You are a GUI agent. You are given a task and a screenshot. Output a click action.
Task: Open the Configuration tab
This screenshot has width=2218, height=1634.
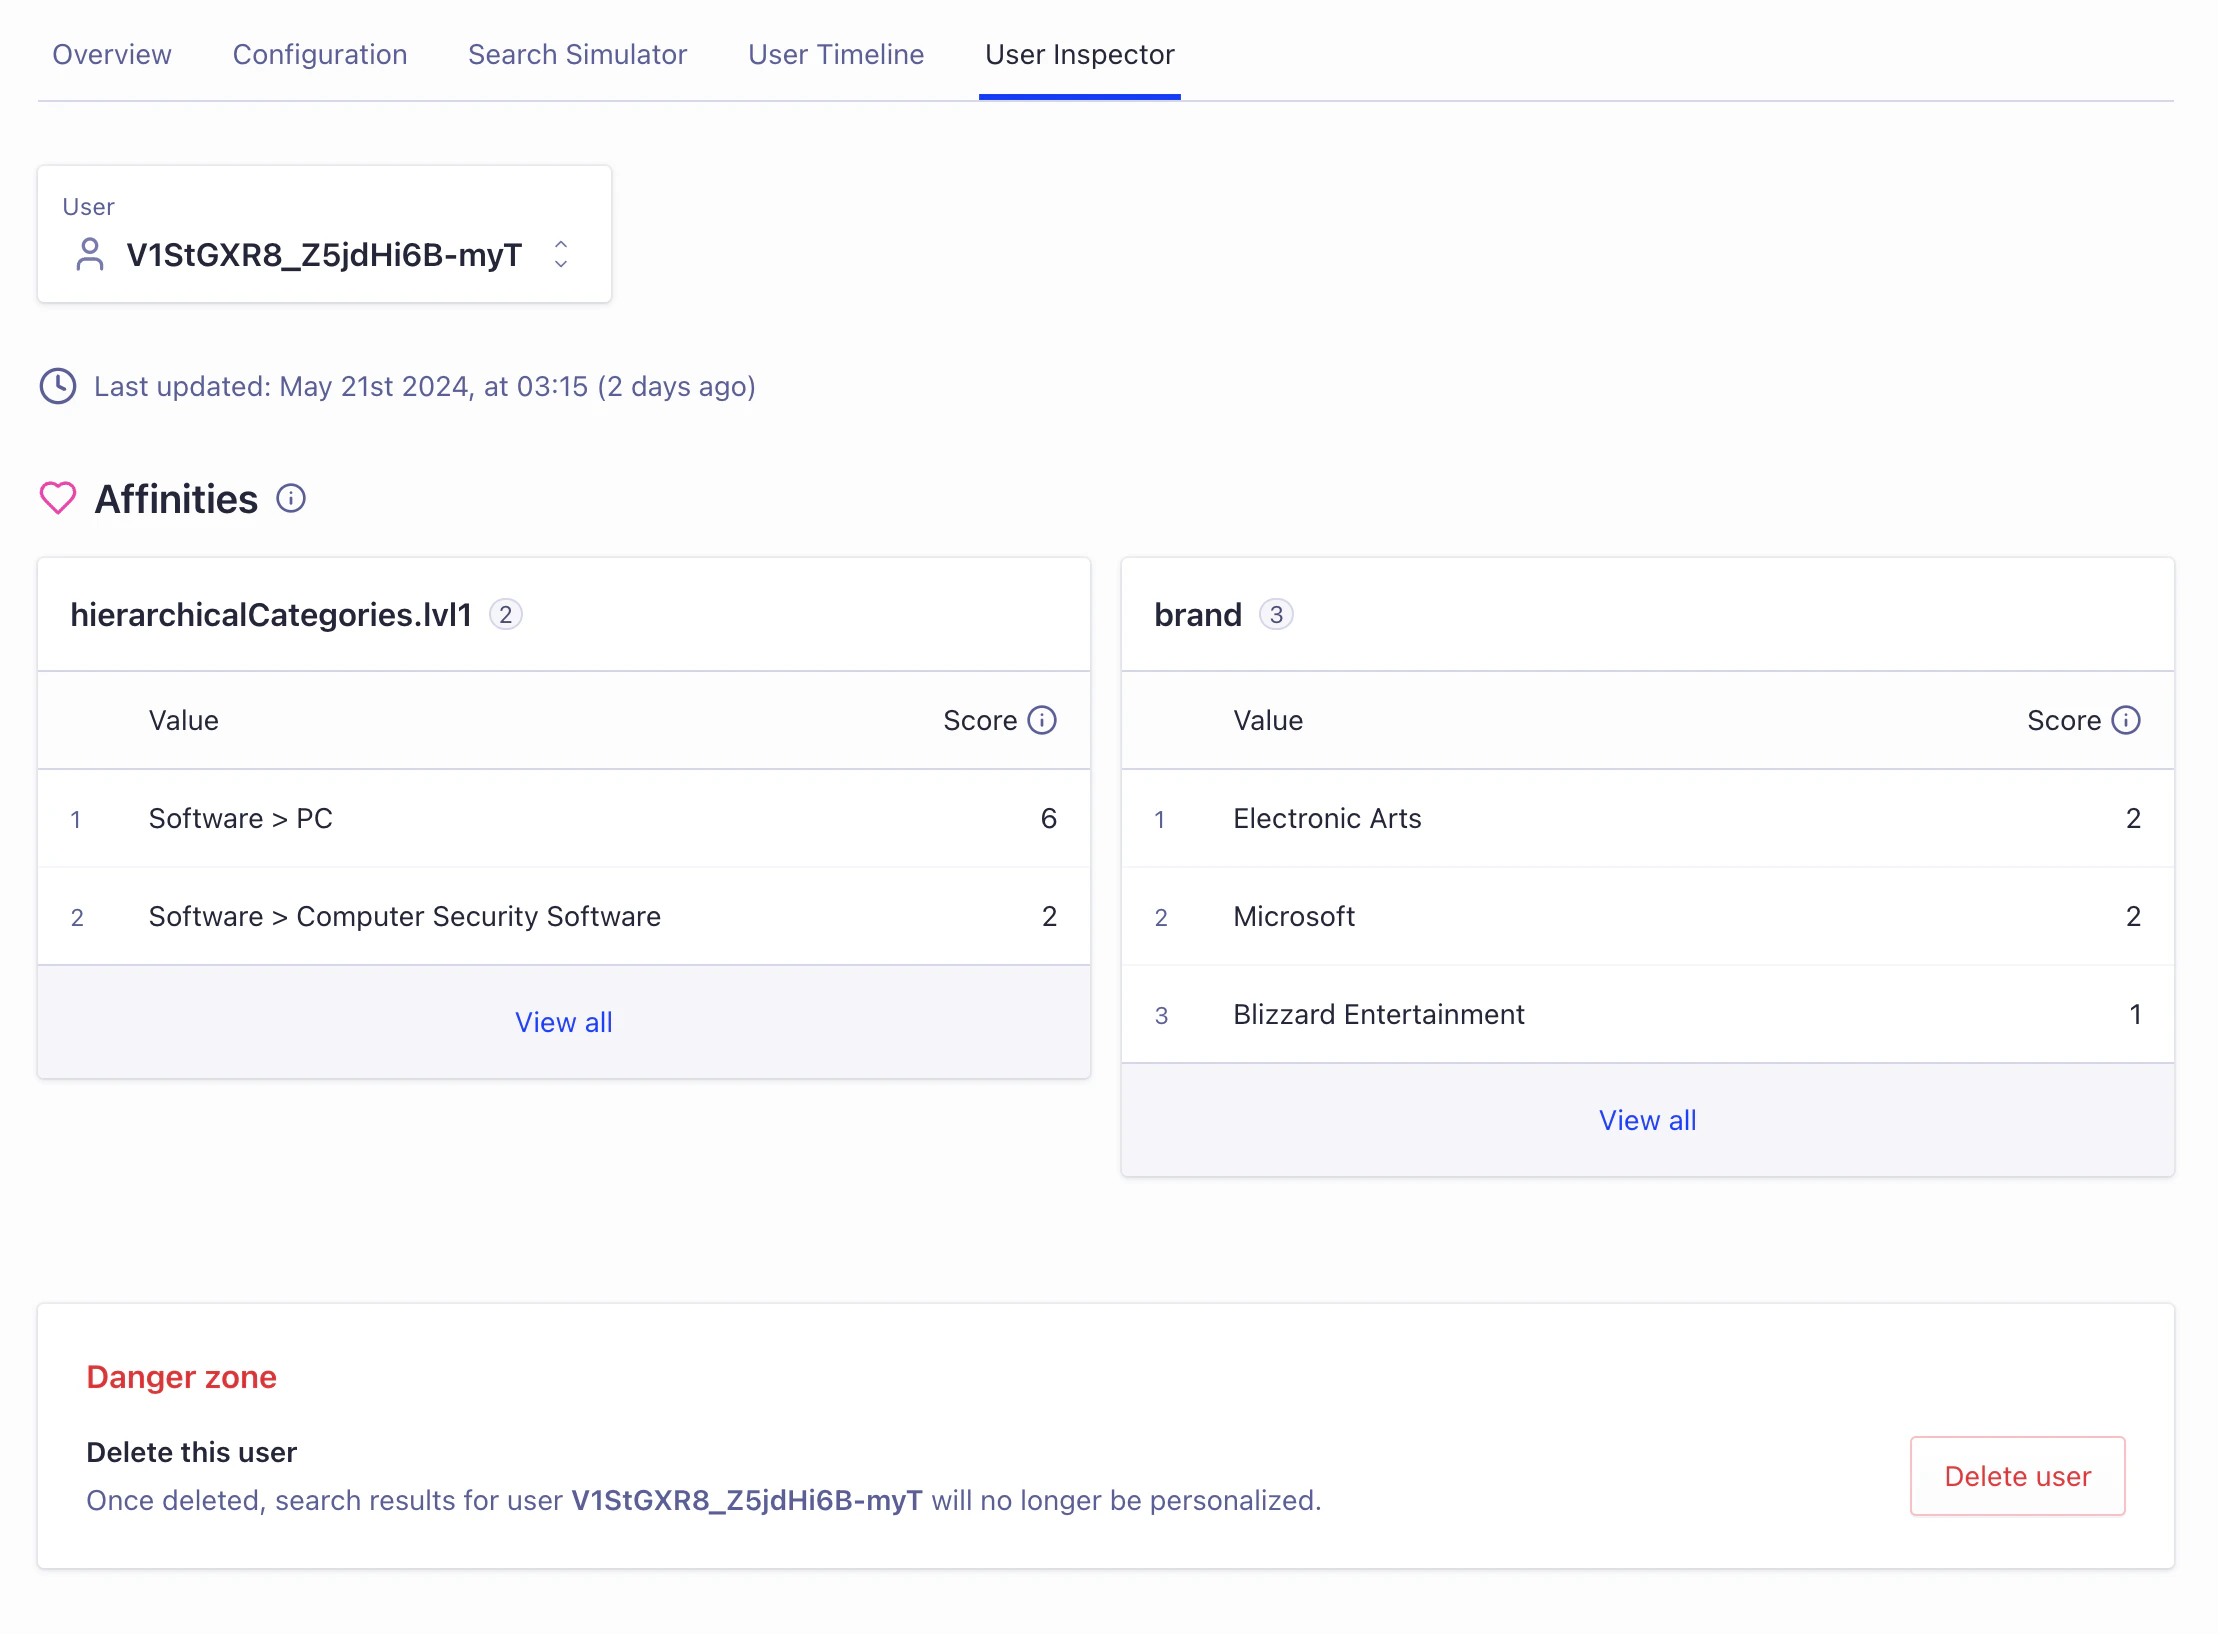(x=320, y=55)
